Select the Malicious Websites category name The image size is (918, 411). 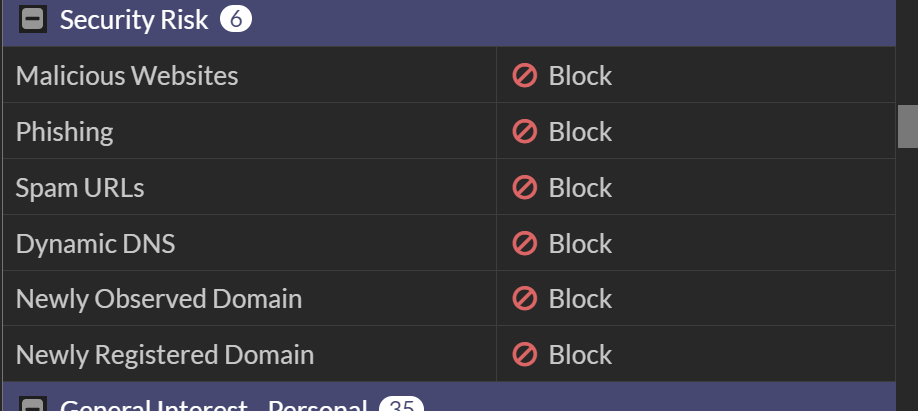[127, 76]
